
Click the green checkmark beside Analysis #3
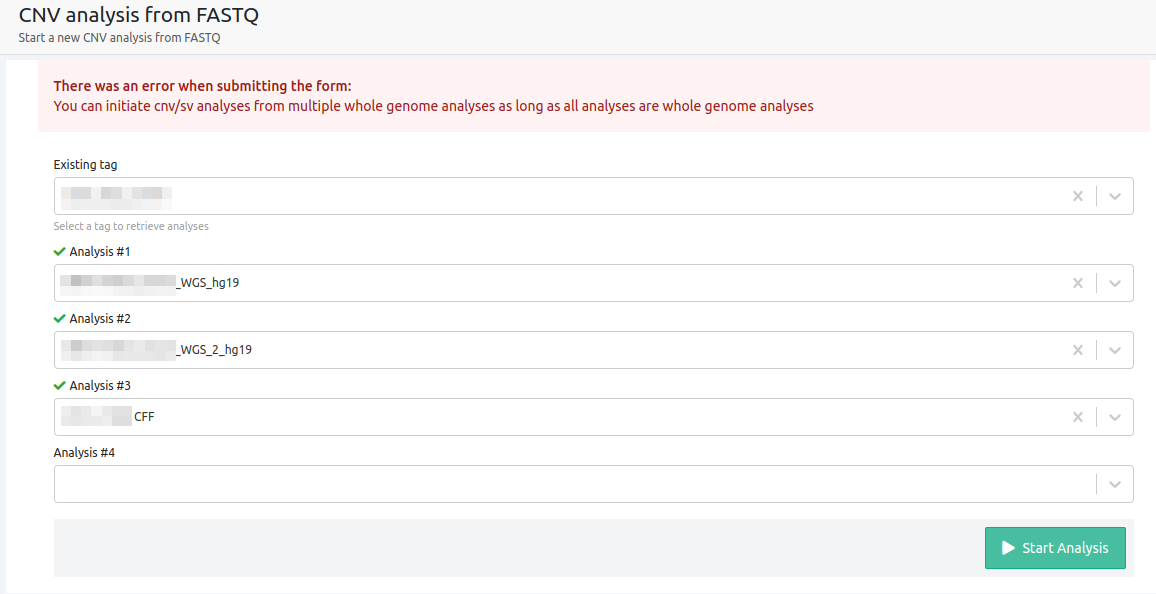[x=60, y=386]
